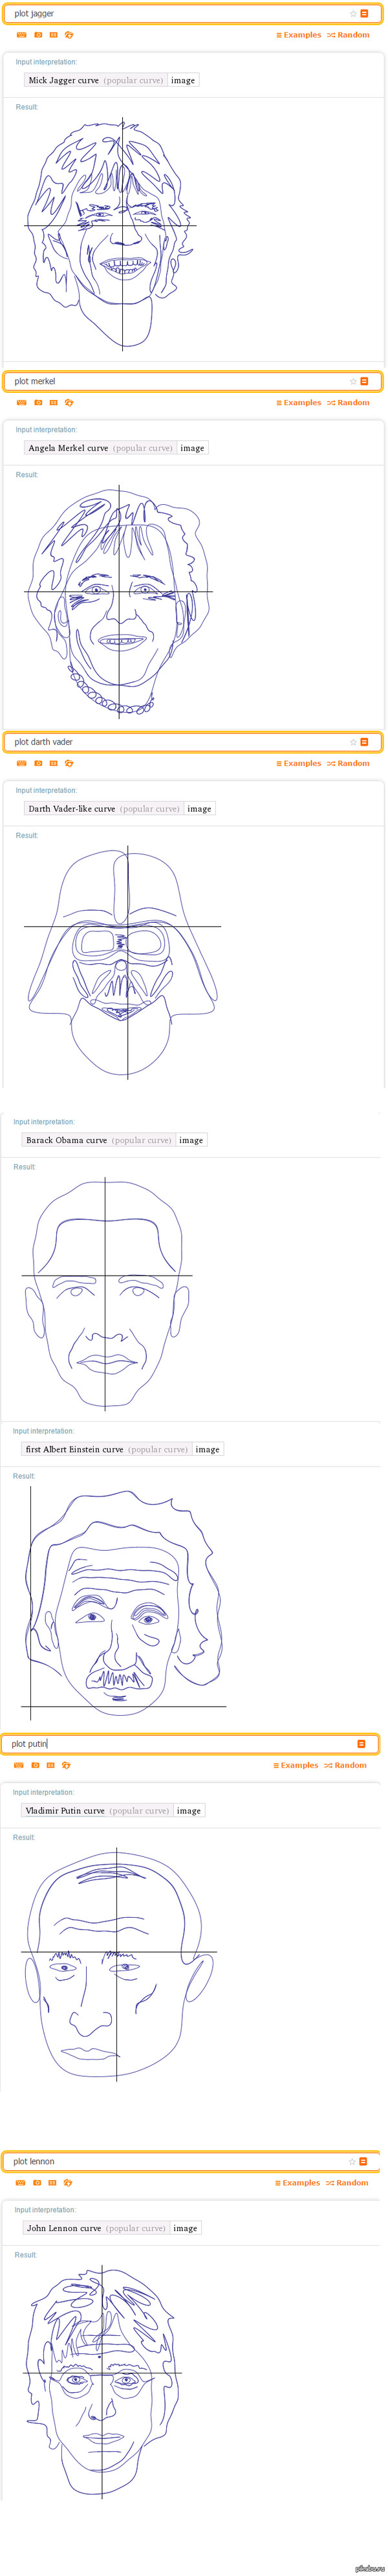Viewport: 388px width, 2576px height.
Task: Click the compute button in the "plot jagger" box
Action: (364, 14)
